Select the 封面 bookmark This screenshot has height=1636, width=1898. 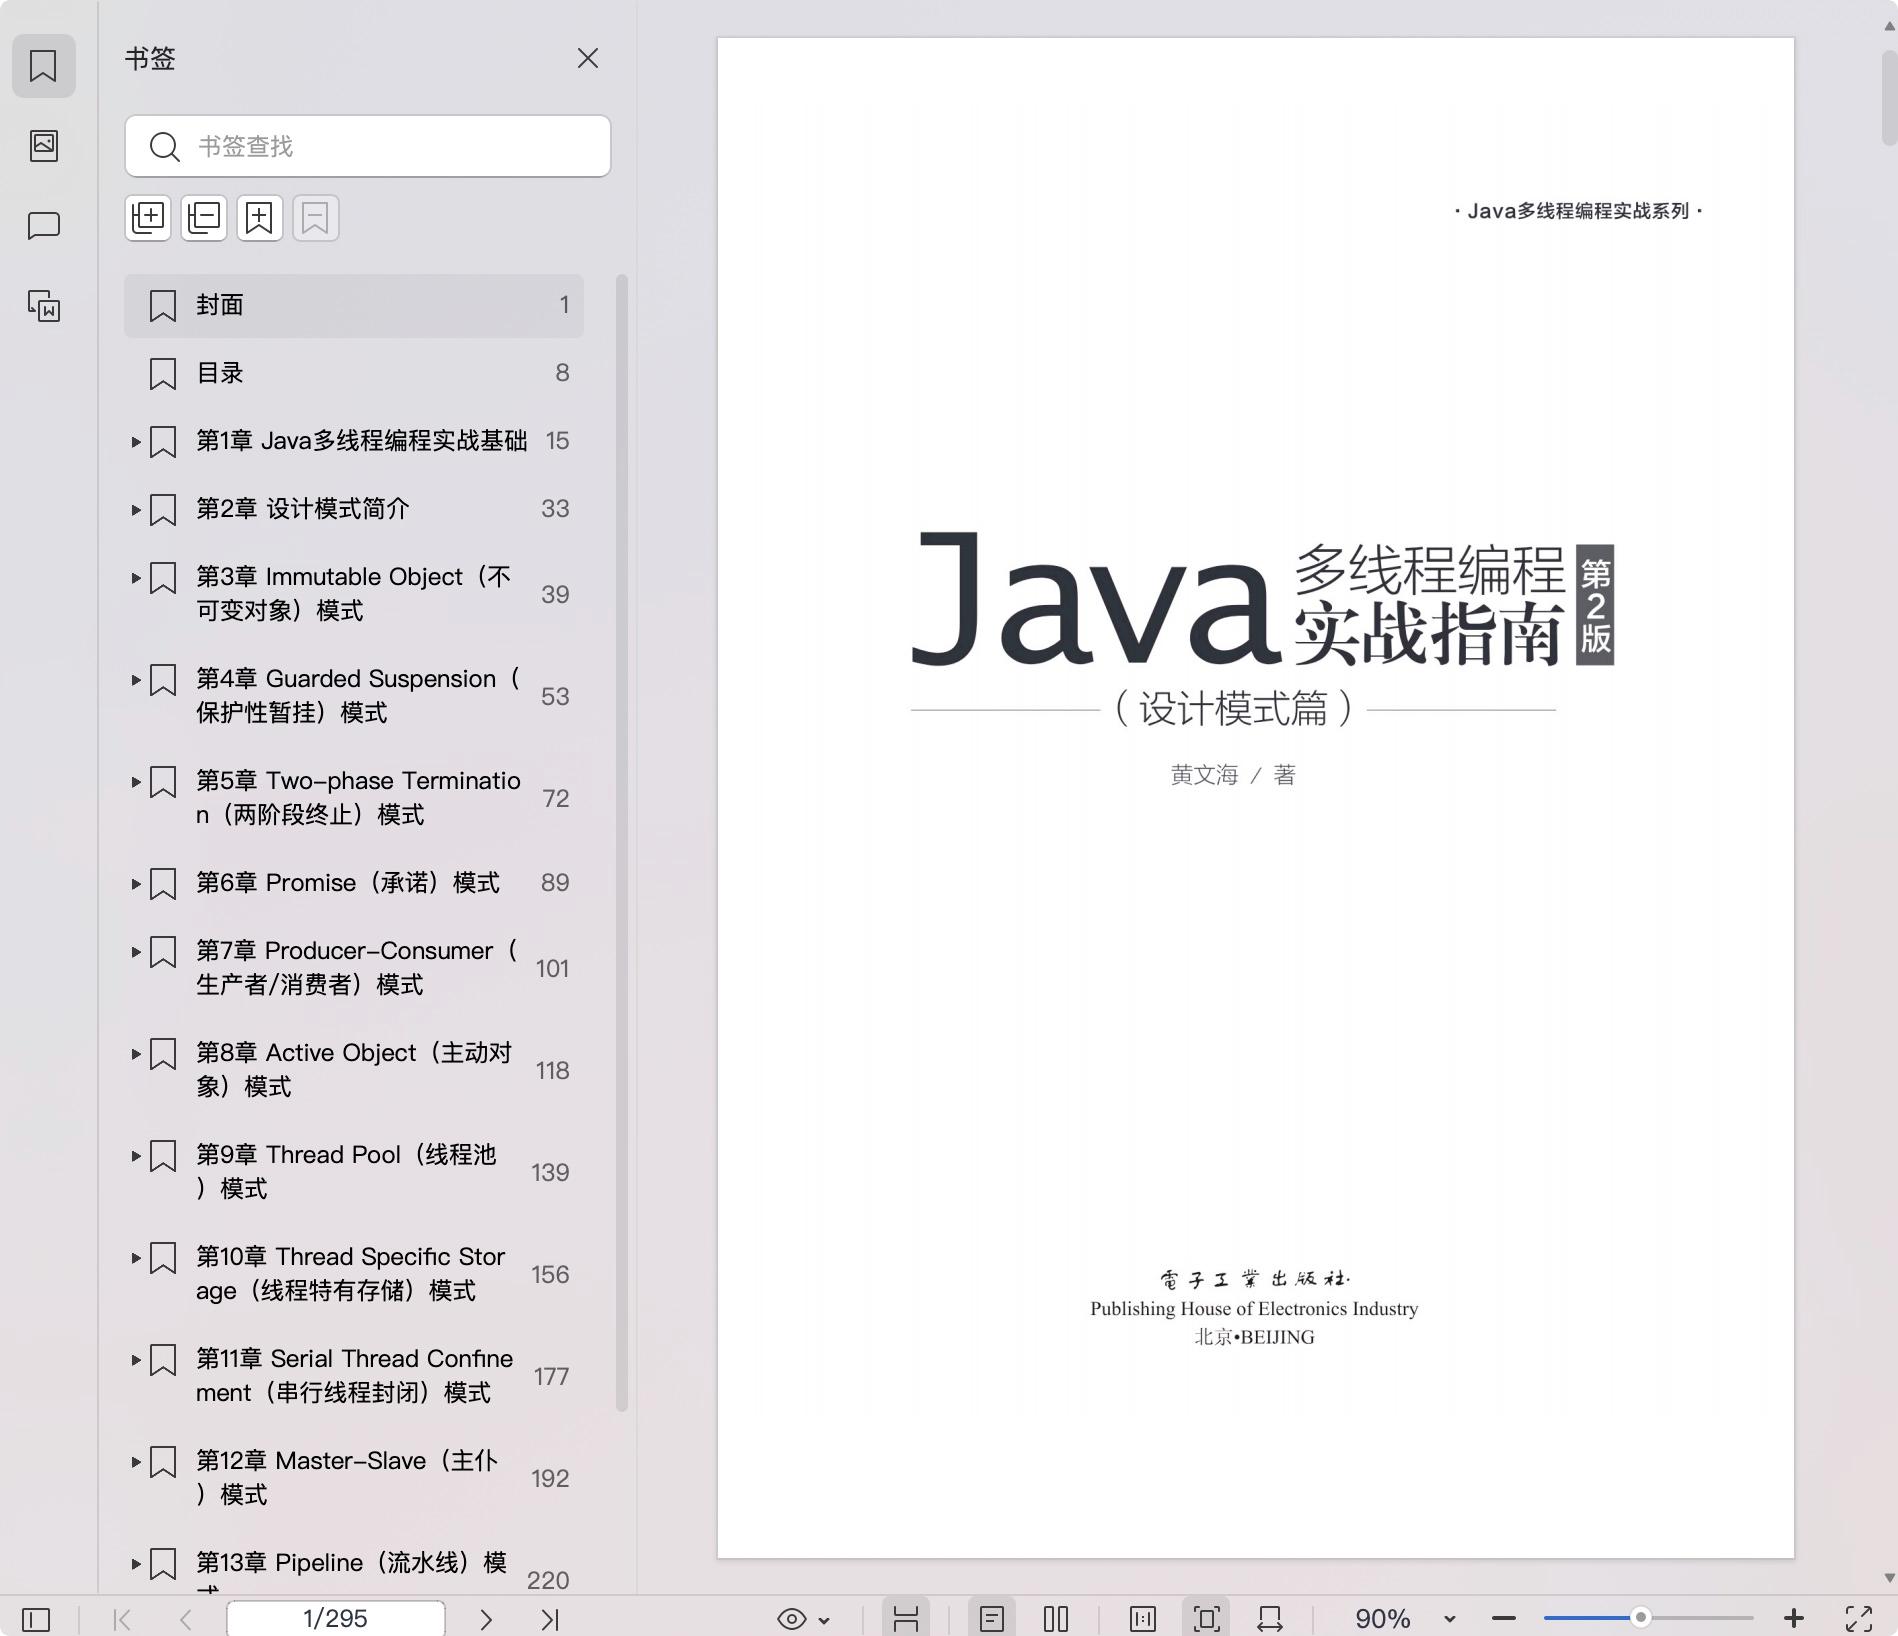click(354, 305)
